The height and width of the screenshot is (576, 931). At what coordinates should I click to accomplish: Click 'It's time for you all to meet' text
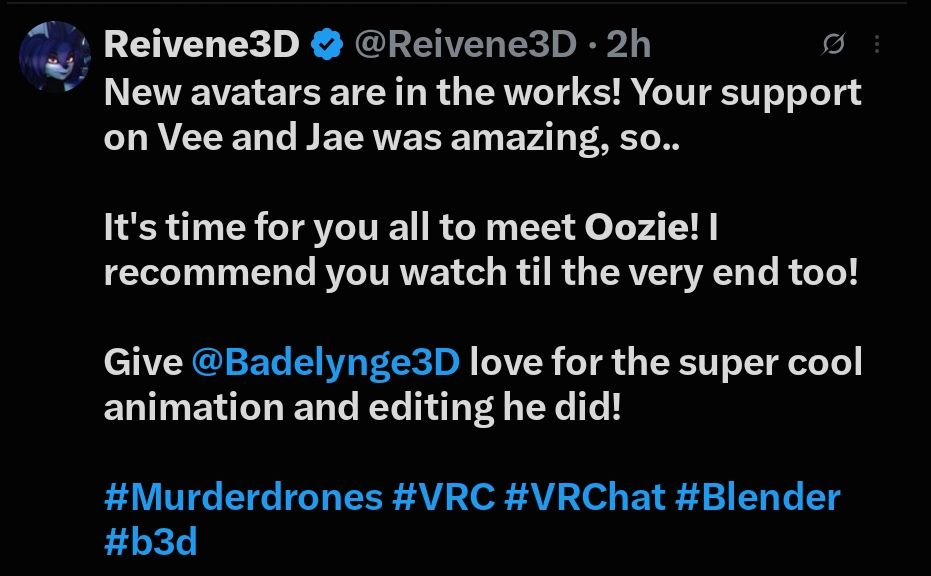(340, 227)
